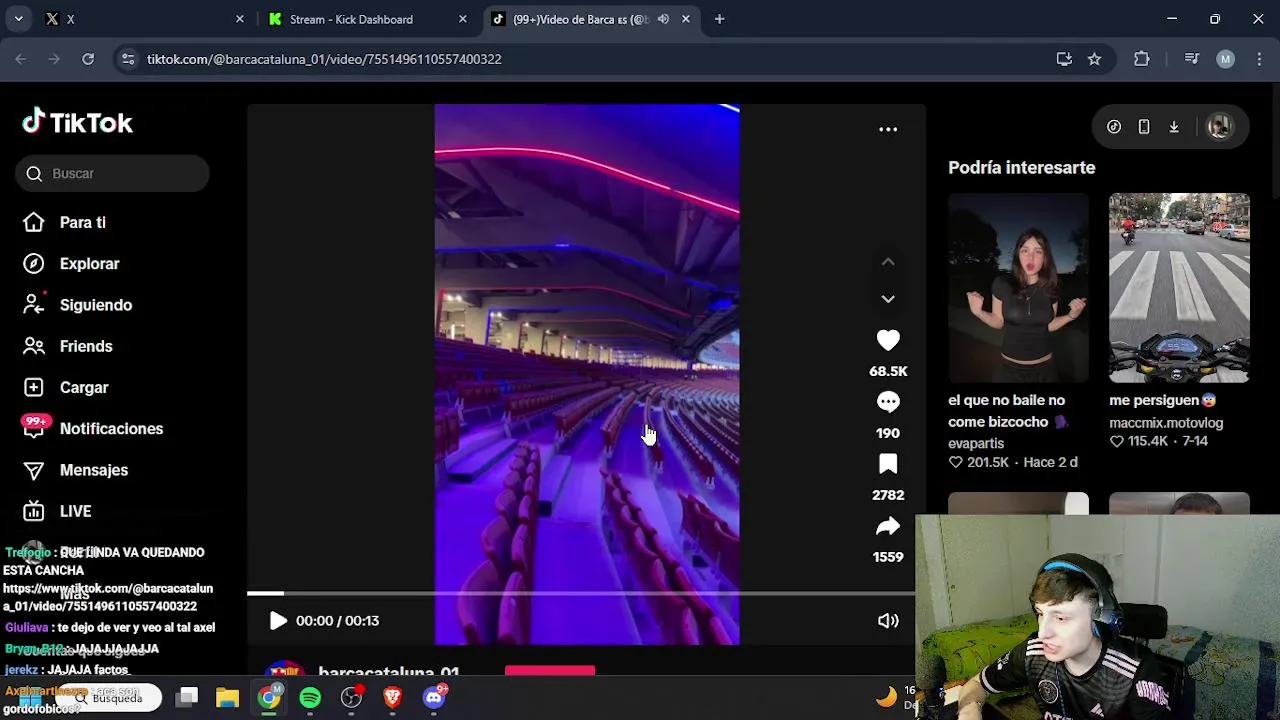Mute the TikTok tab audio icon
Viewport: 1280px width, 720px height.
(663, 19)
